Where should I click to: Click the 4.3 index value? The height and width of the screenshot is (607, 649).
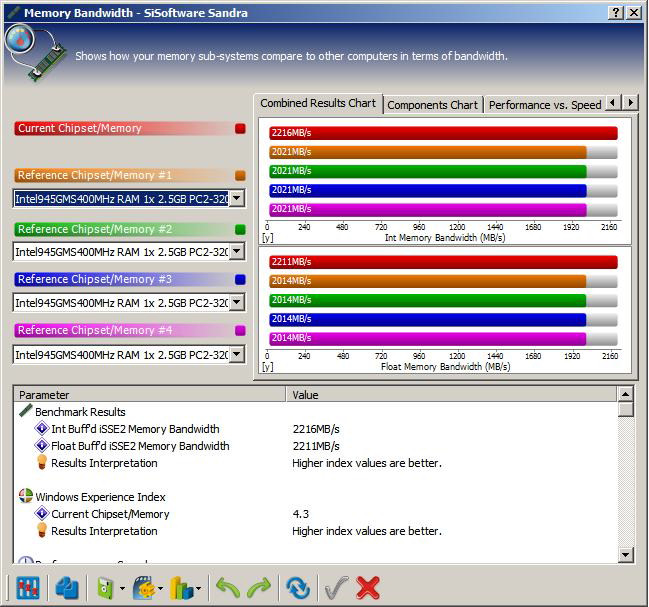click(x=300, y=514)
